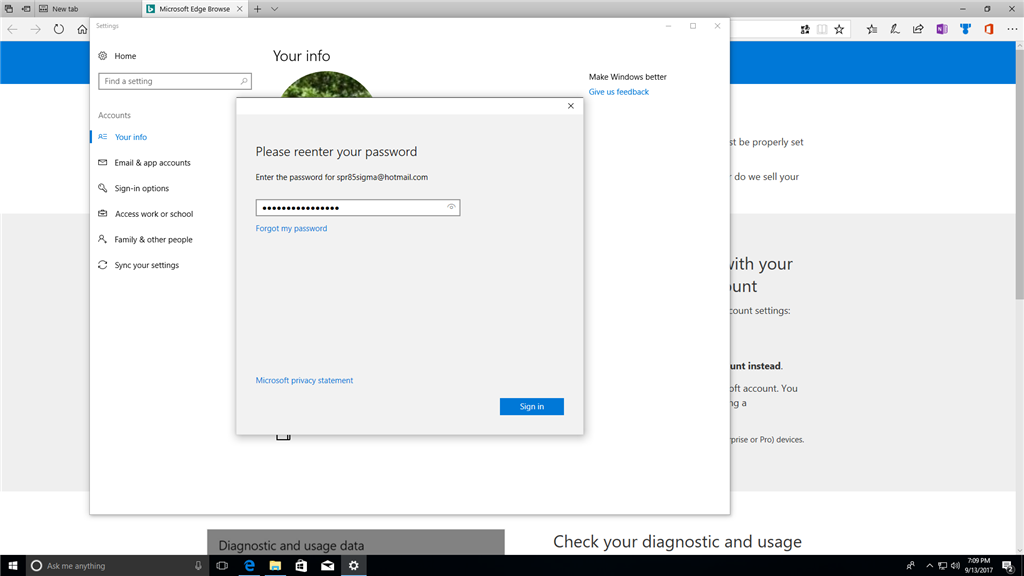Click the Edge back arrow
1024x576 pixels.
[x=12, y=29]
